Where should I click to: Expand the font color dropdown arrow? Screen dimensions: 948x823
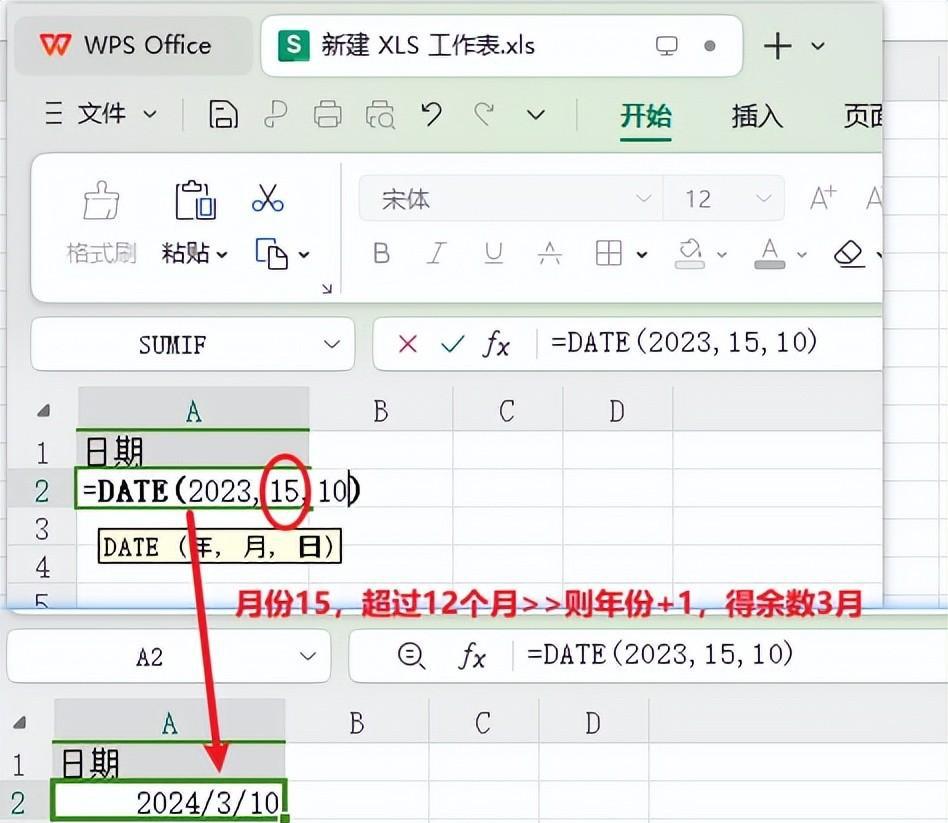pyautogui.click(x=802, y=255)
